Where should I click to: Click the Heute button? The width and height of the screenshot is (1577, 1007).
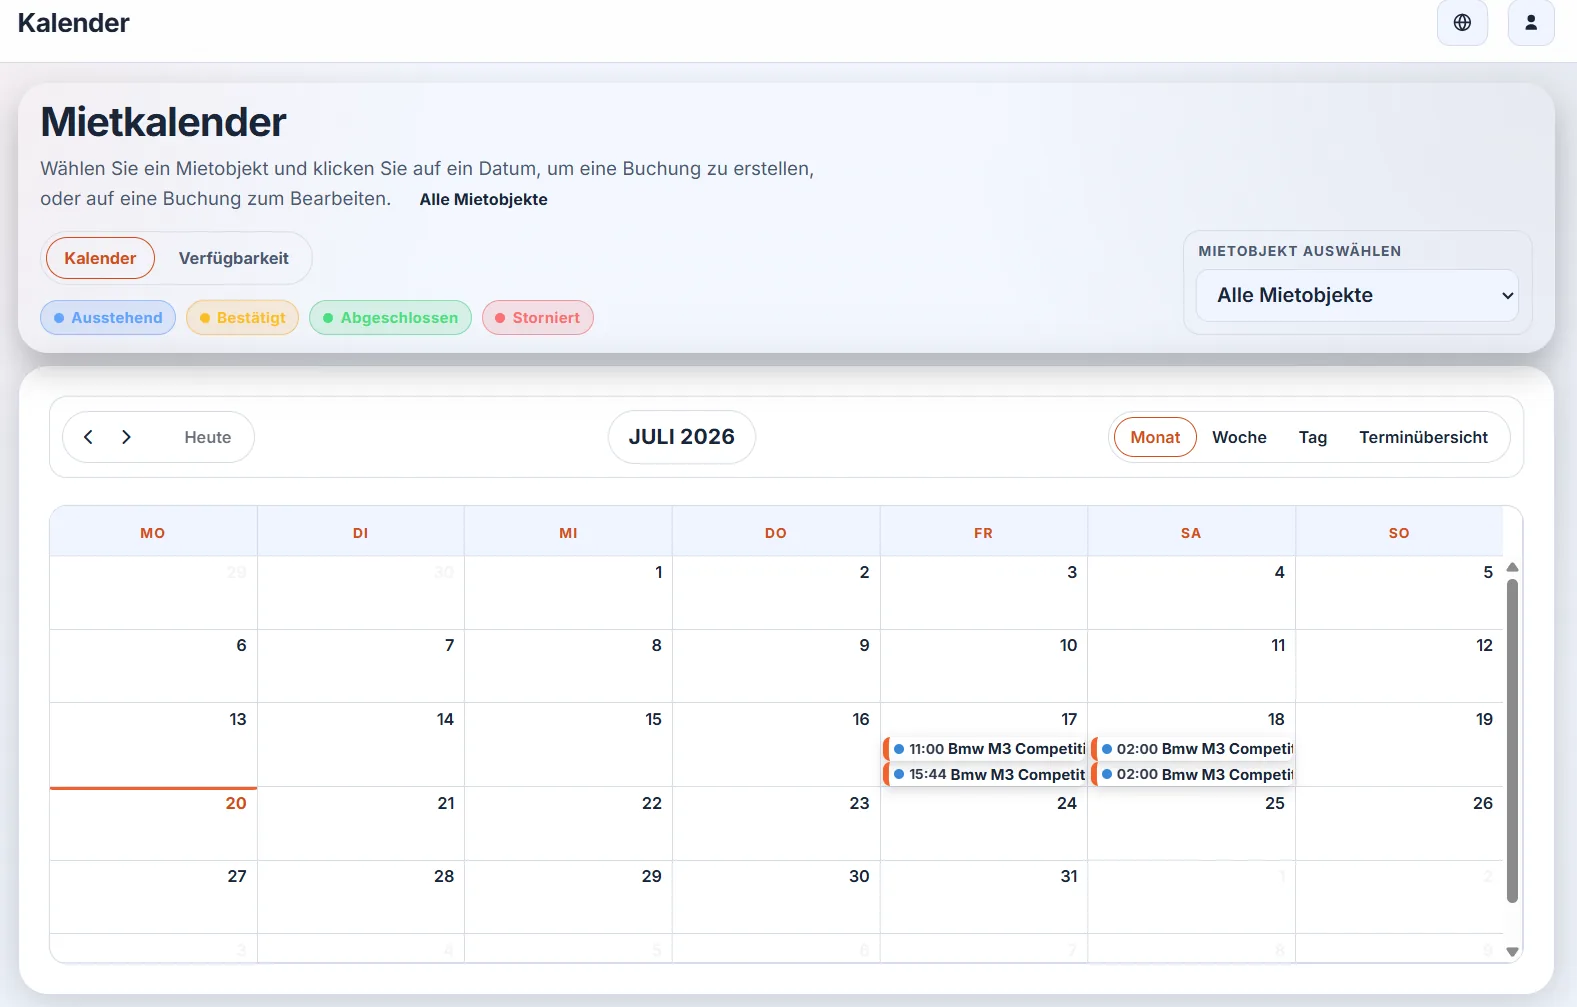click(x=208, y=437)
